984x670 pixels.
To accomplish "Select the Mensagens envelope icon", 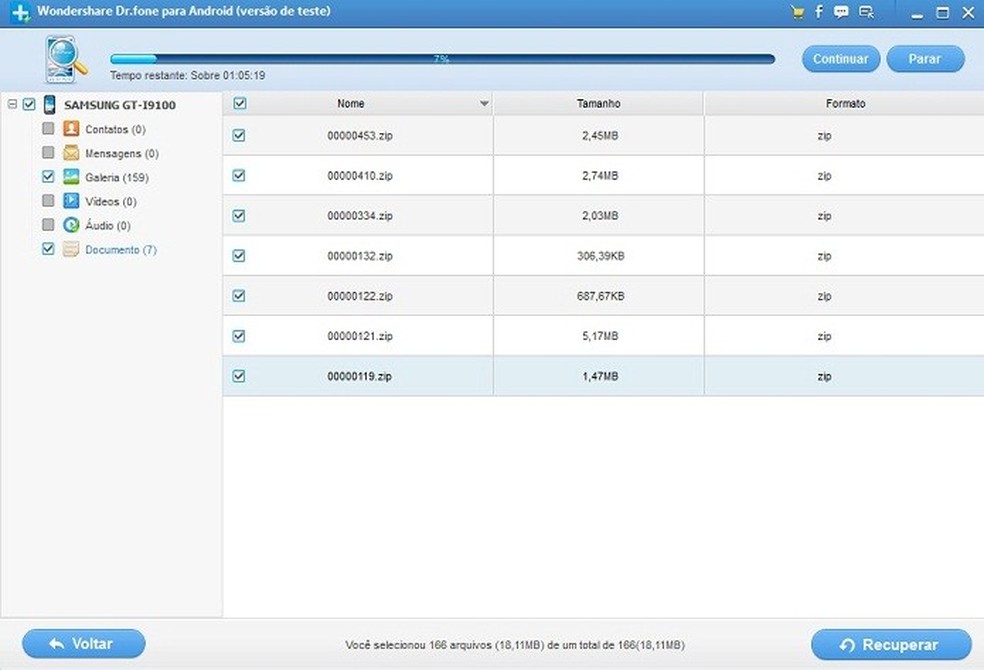I will click(x=71, y=153).
